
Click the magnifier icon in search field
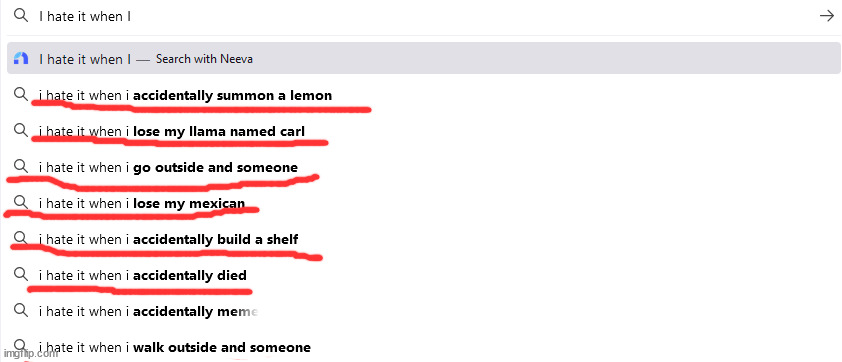point(21,16)
